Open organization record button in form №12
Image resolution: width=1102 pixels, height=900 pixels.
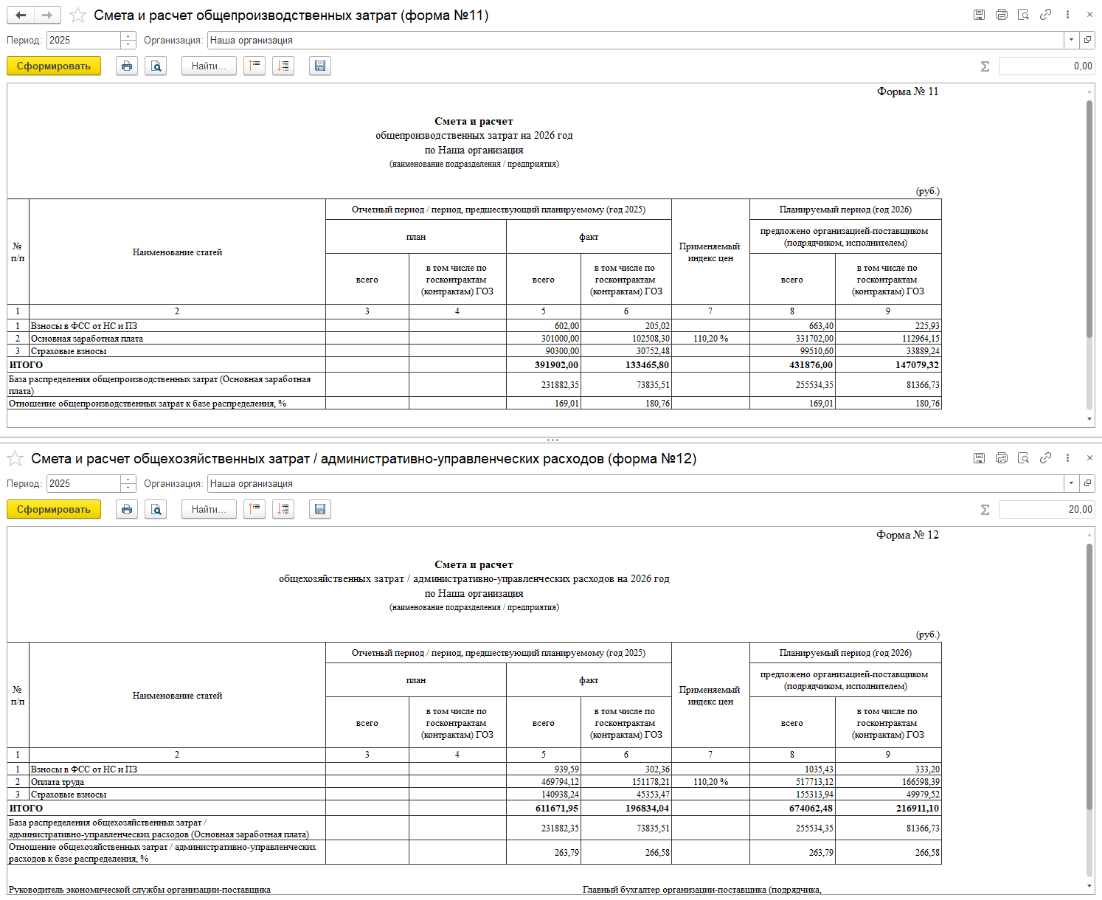pyautogui.click(x=1087, y=483)
